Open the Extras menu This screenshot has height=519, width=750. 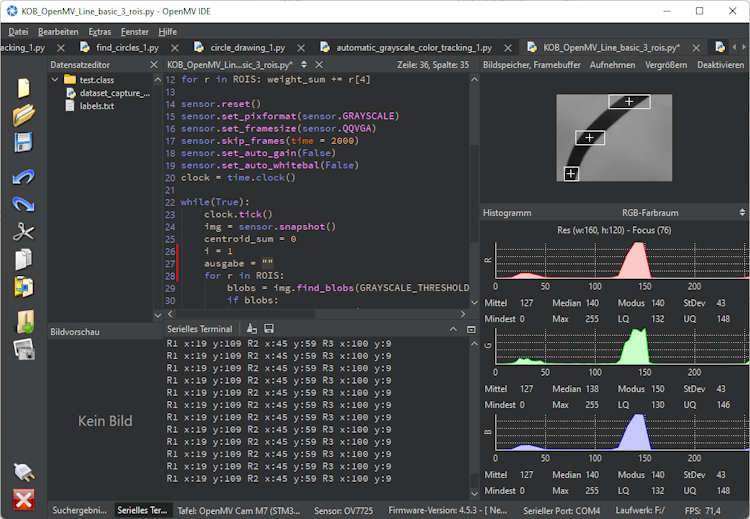click(99, 31)
